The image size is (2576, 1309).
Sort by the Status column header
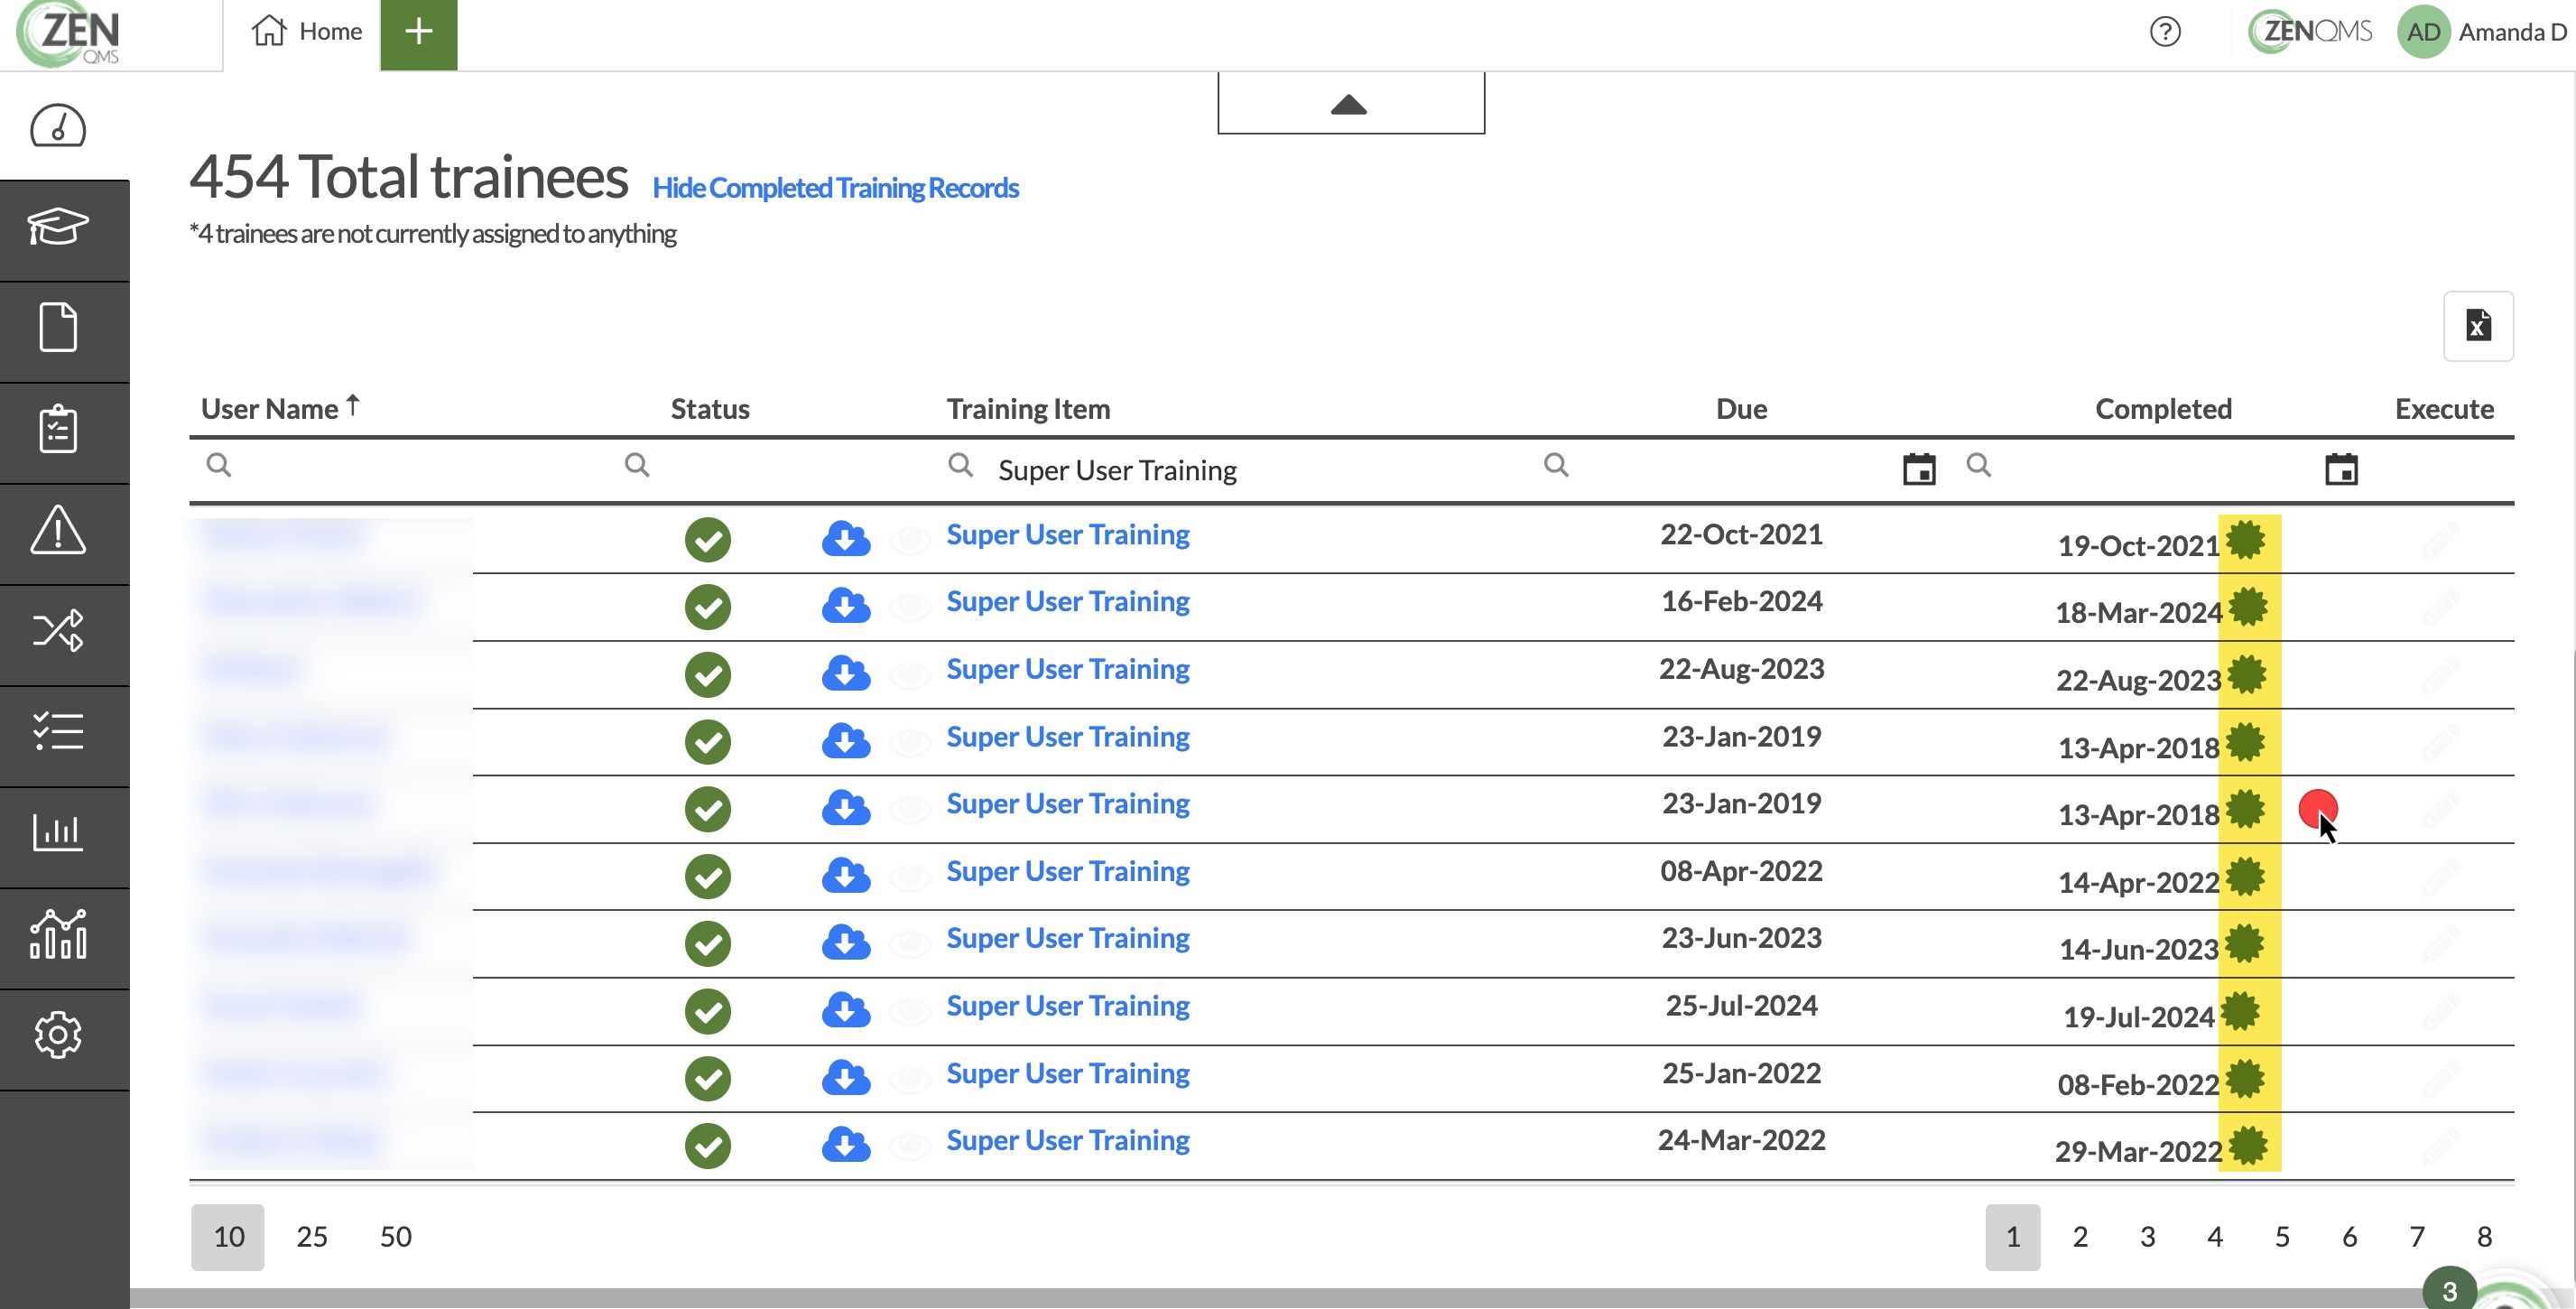click(709, 409)
